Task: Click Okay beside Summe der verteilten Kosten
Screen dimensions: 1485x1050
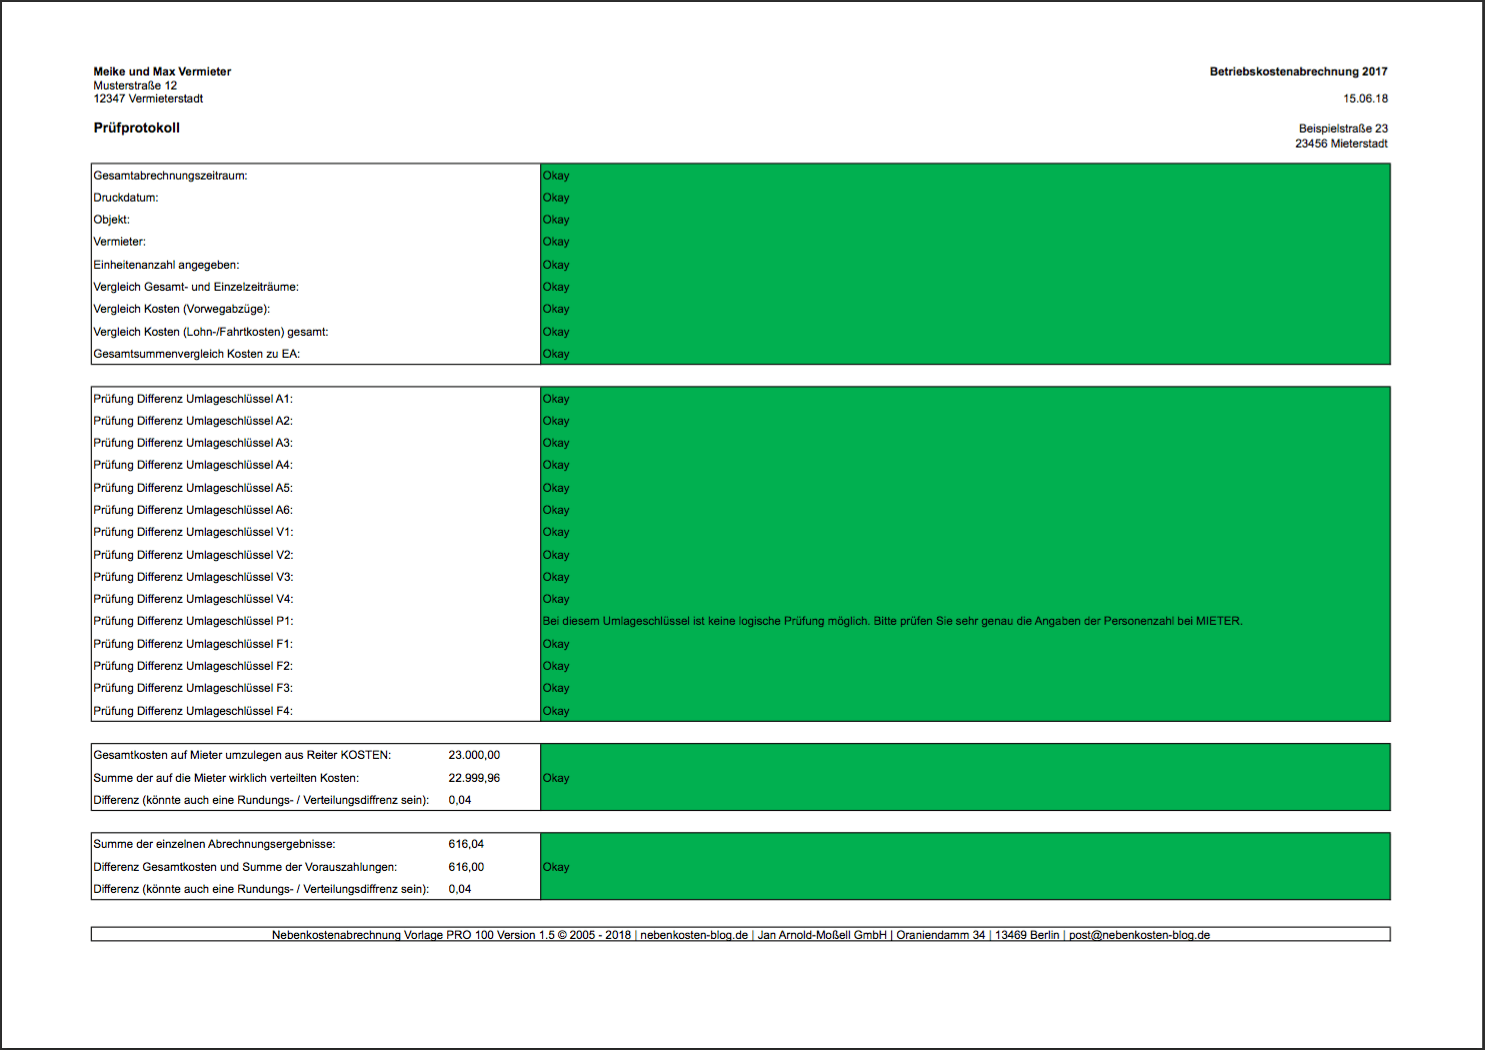Action: point(556,778)
